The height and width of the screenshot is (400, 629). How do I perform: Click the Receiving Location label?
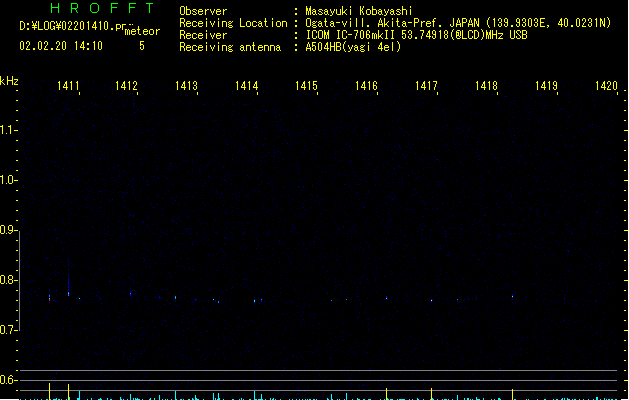pos(233,23)
